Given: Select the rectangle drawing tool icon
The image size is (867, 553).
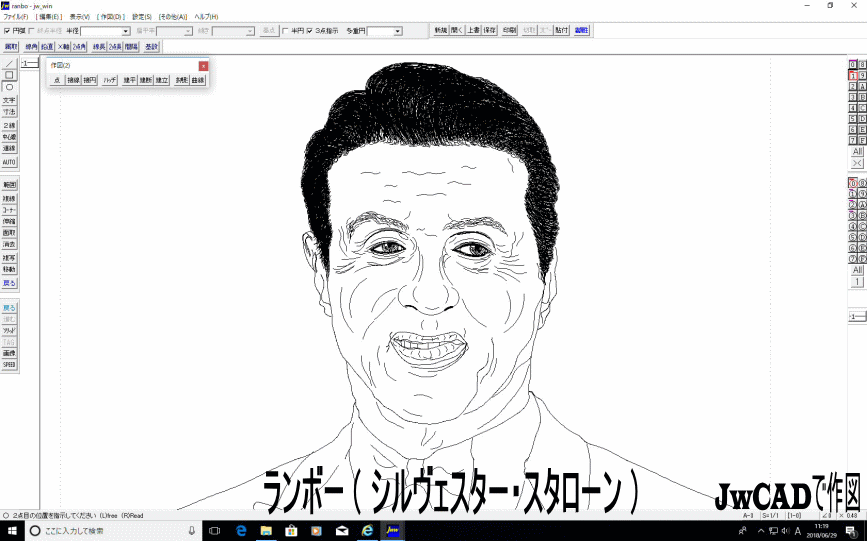Looking at the screenshot, I should [x=9, y=75].
